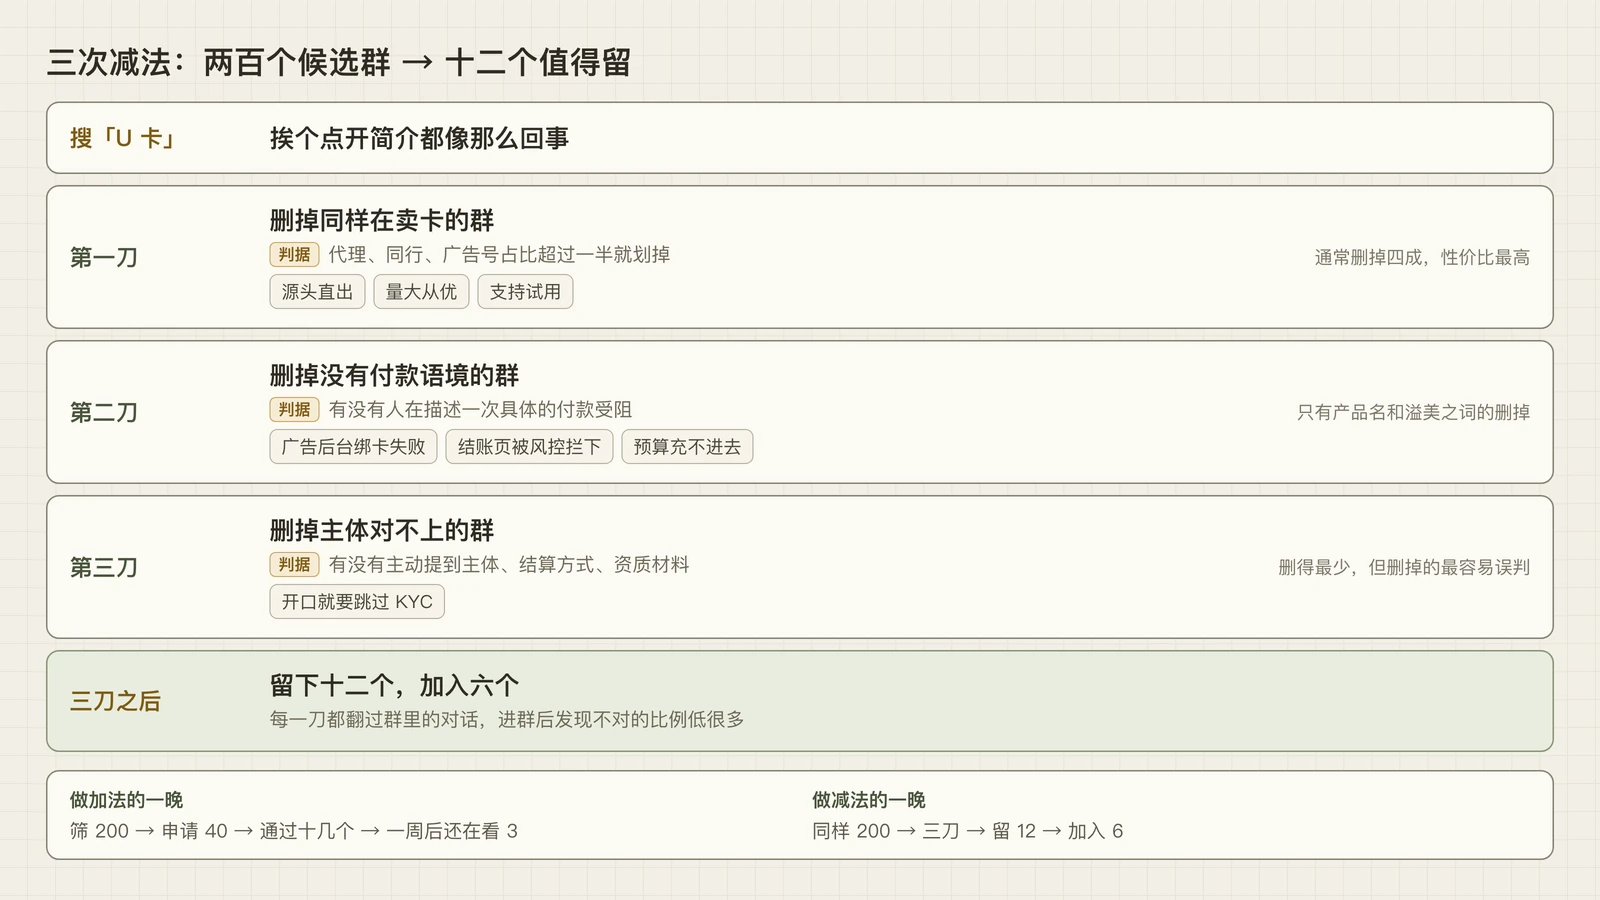Click heading 删掉没有付款语境的群
The image size is (1600, 900).
pyautogui.click(x=394, y=375)
